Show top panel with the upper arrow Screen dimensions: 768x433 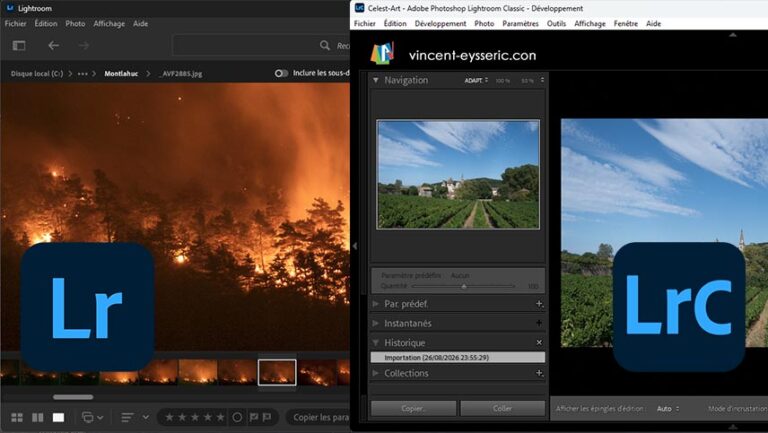[x=733, y=35]
